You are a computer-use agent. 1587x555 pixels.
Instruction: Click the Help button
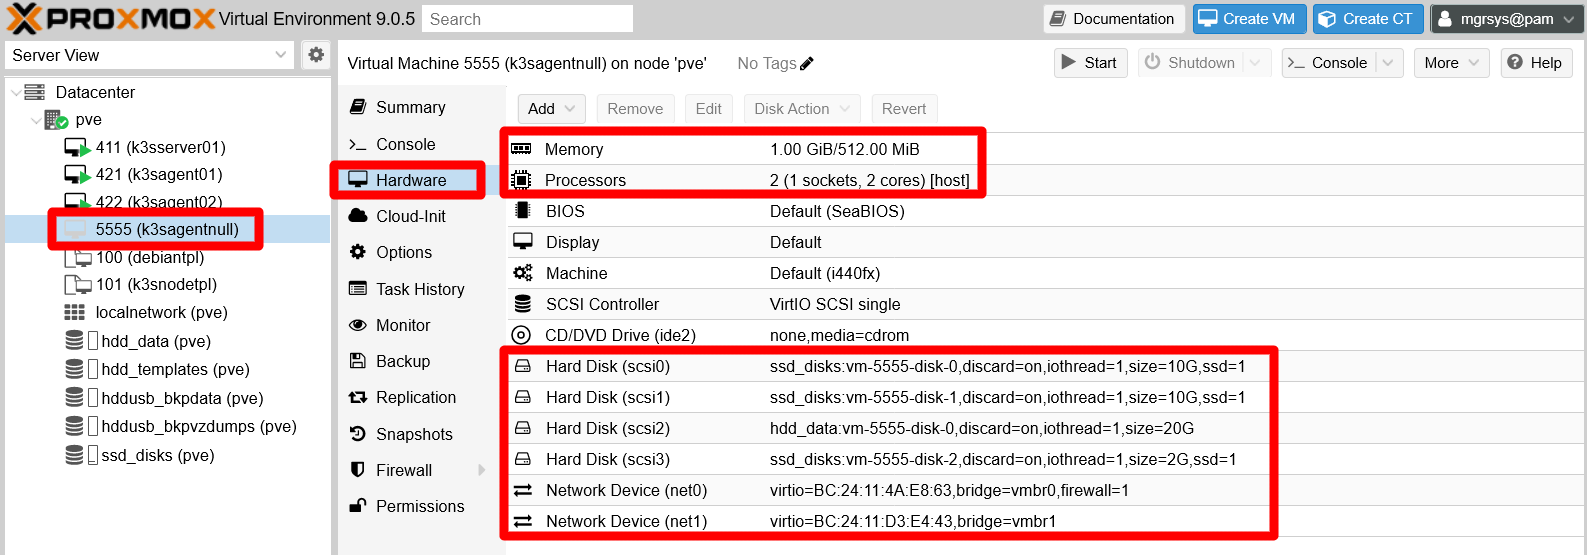1535,63
